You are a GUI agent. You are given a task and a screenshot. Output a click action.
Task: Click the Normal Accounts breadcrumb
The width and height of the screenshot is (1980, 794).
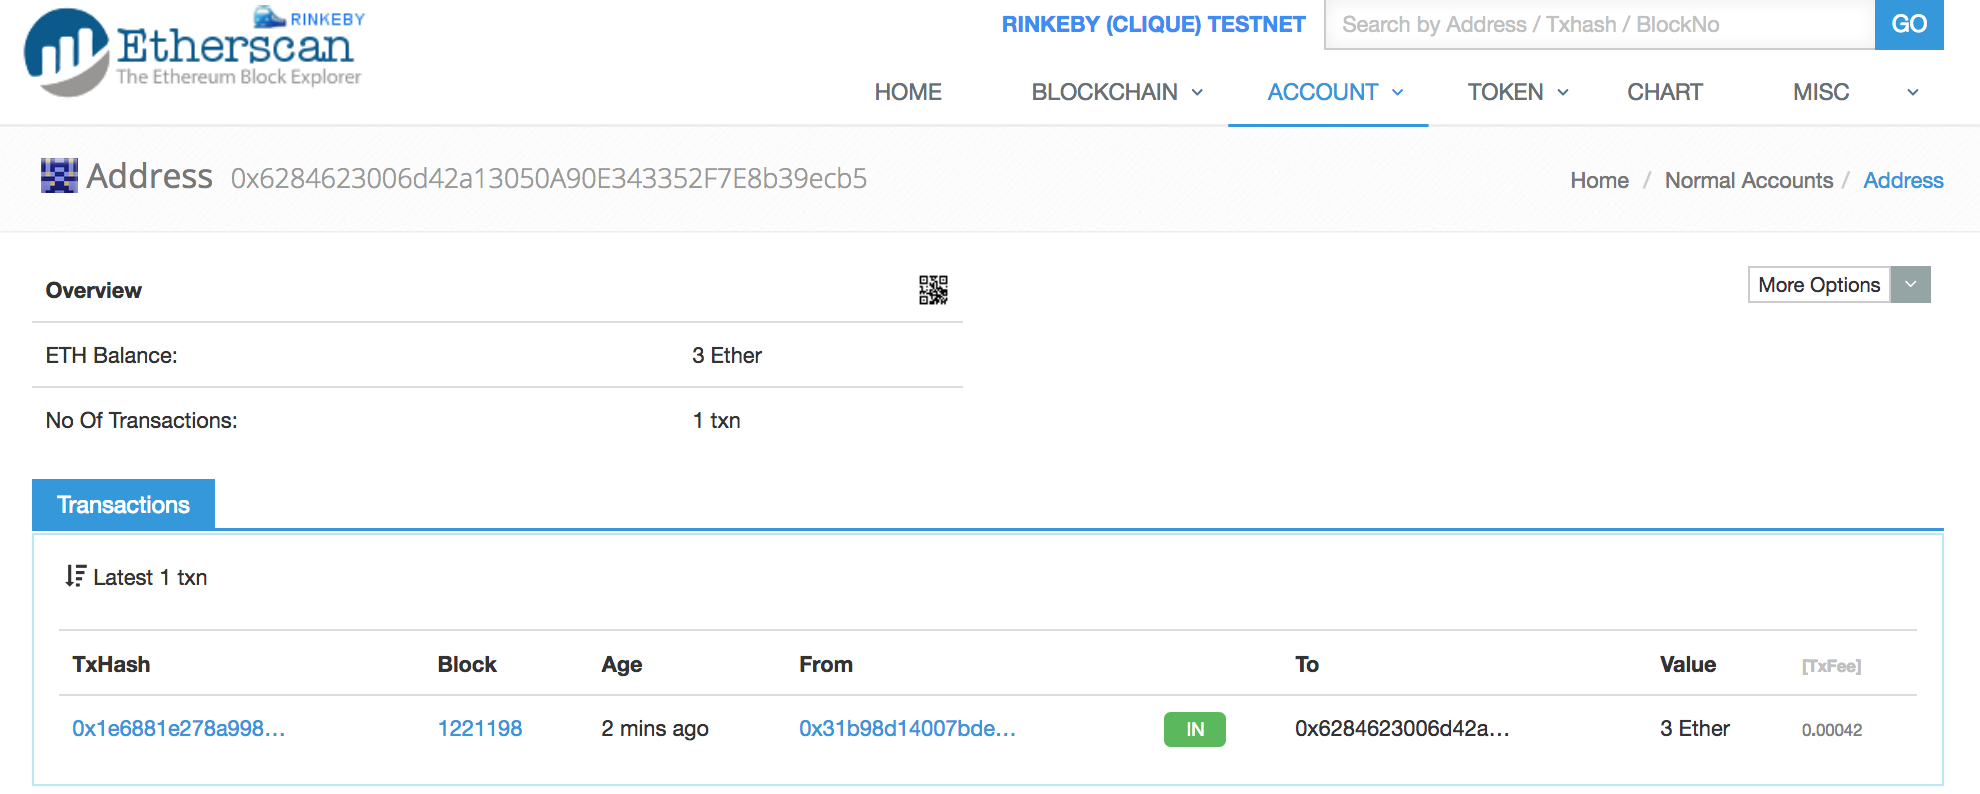coord(1749,180)
